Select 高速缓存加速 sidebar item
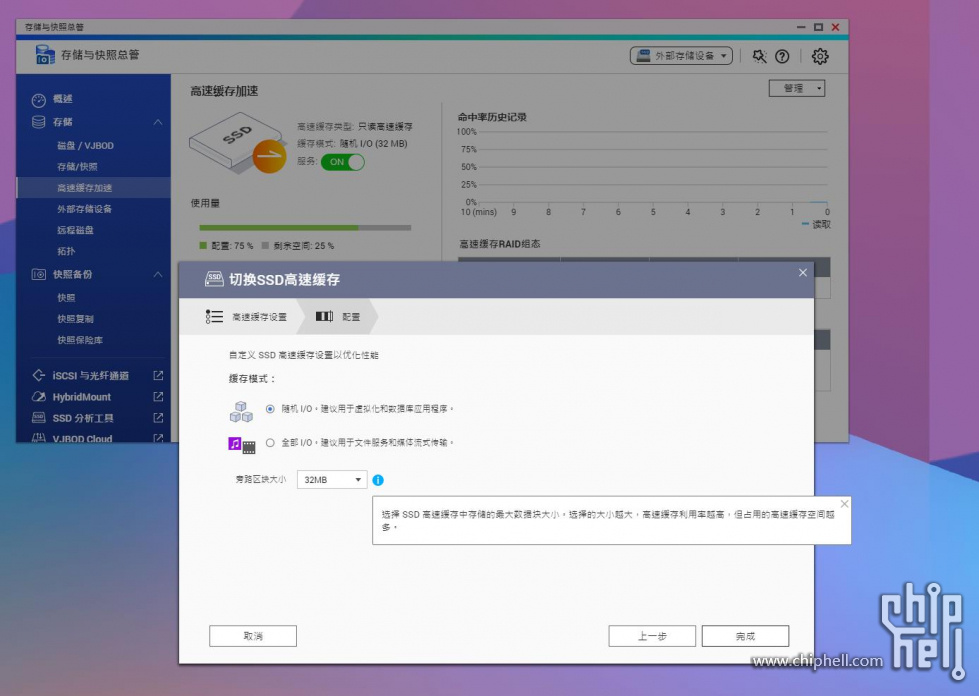Screen dimensions: 979x696 93,188
